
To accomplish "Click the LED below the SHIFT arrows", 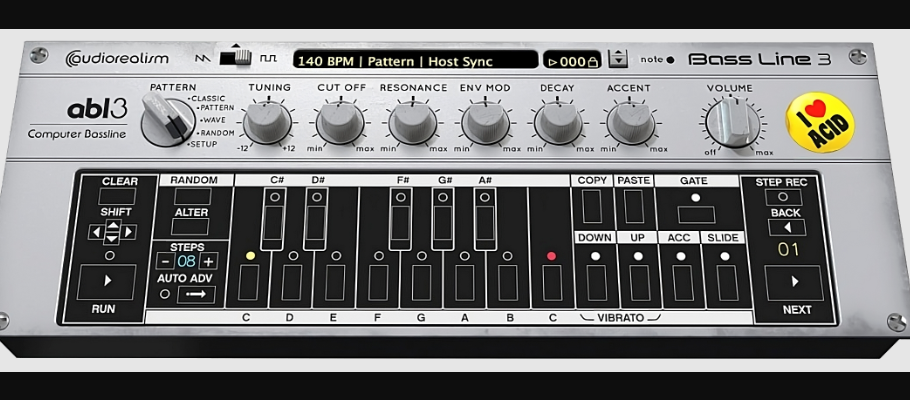I will pyautogui.click(x=110, y=255).
